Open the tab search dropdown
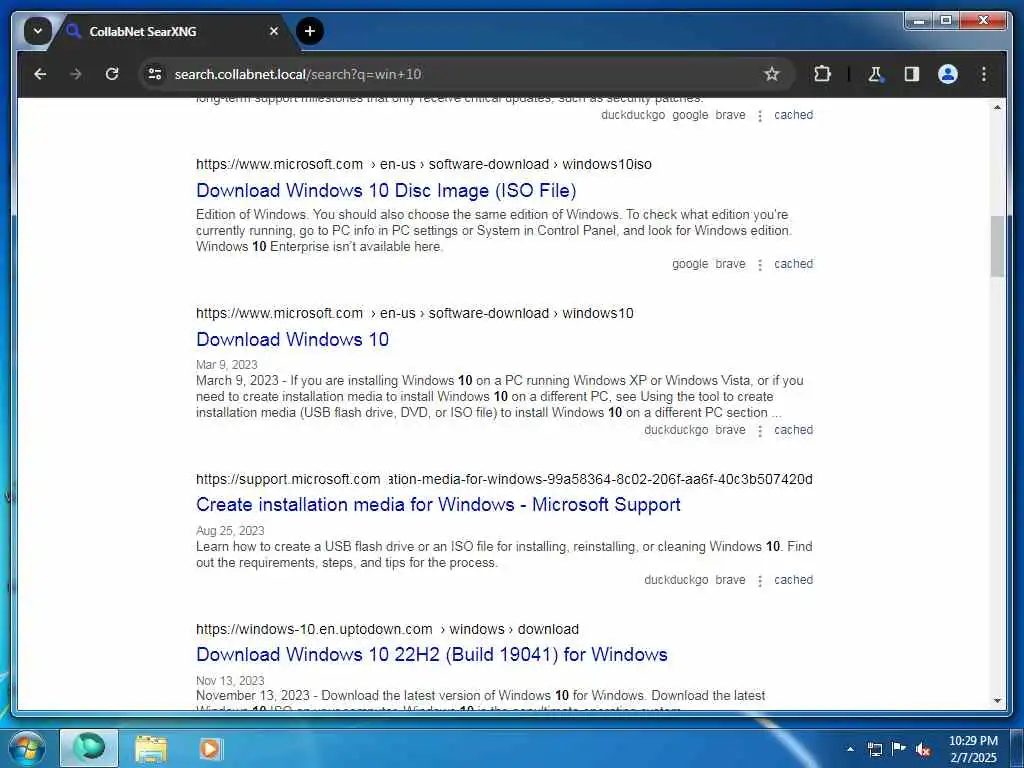Image resolution: width=1024 pixels, height=768 pixels. [38, 31]
